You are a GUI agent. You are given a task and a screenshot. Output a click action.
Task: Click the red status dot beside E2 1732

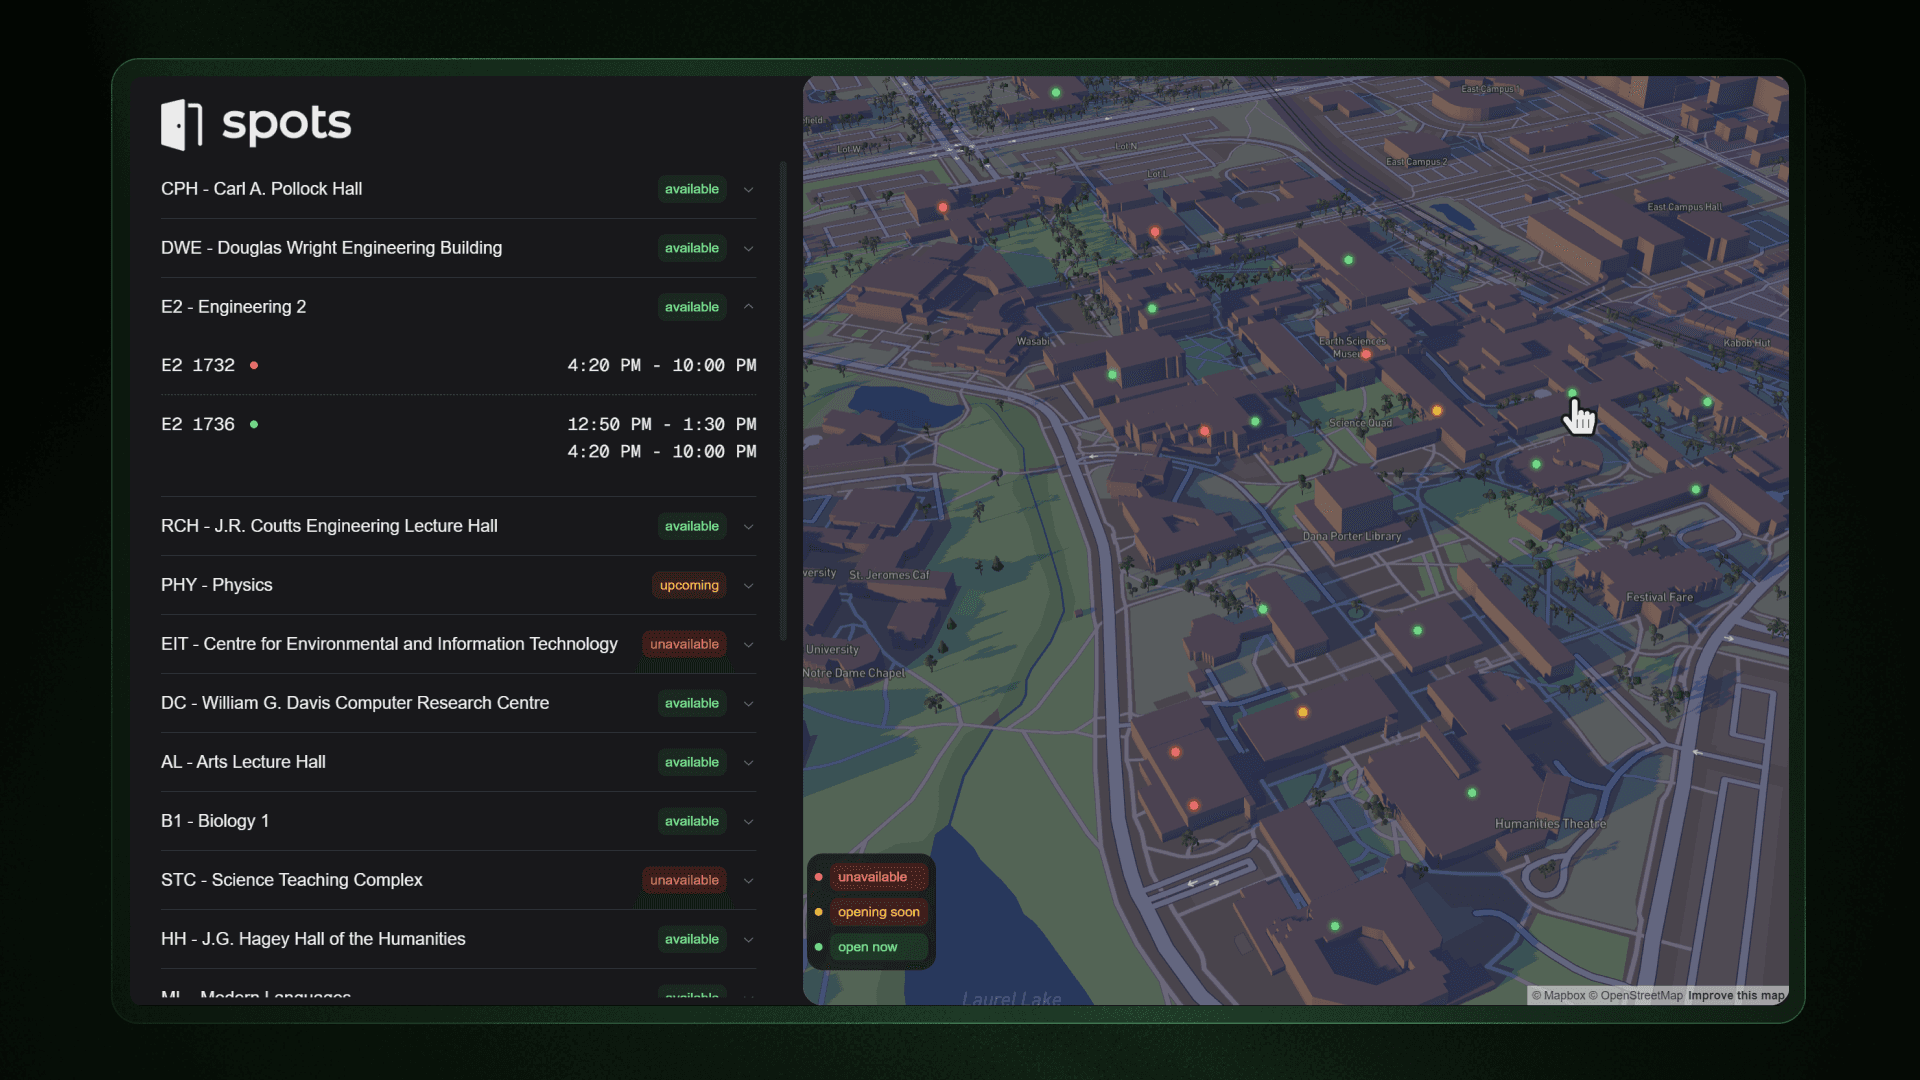pyautogui.click(x=253, y=365)
